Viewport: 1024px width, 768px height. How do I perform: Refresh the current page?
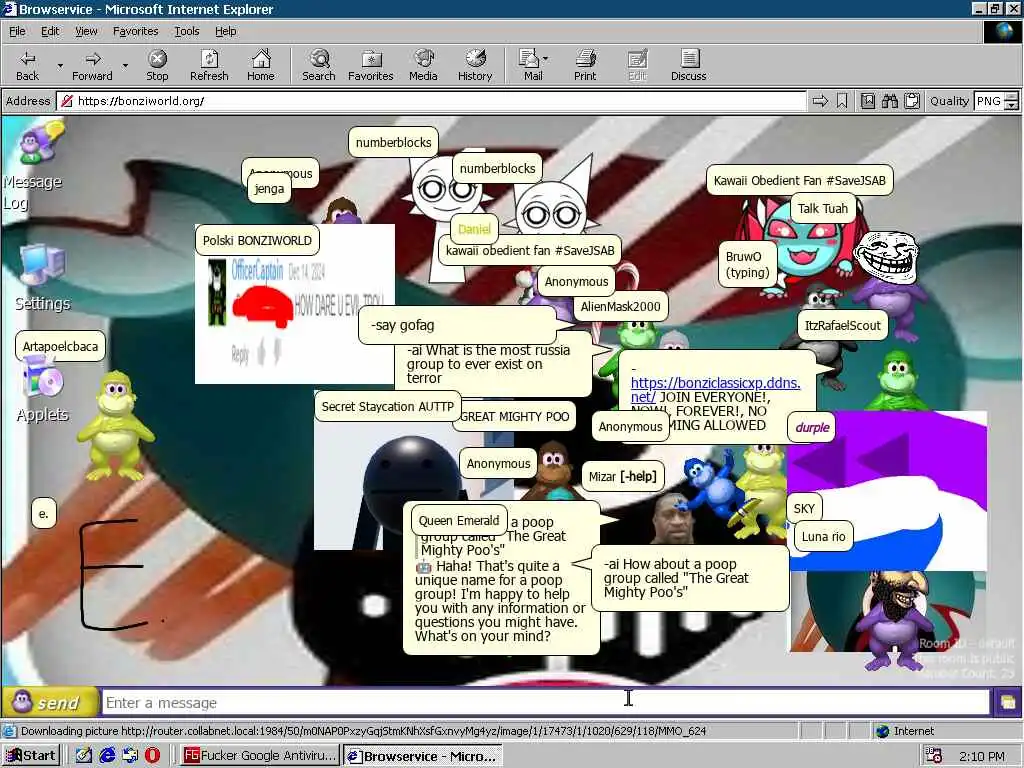(209, 65)
